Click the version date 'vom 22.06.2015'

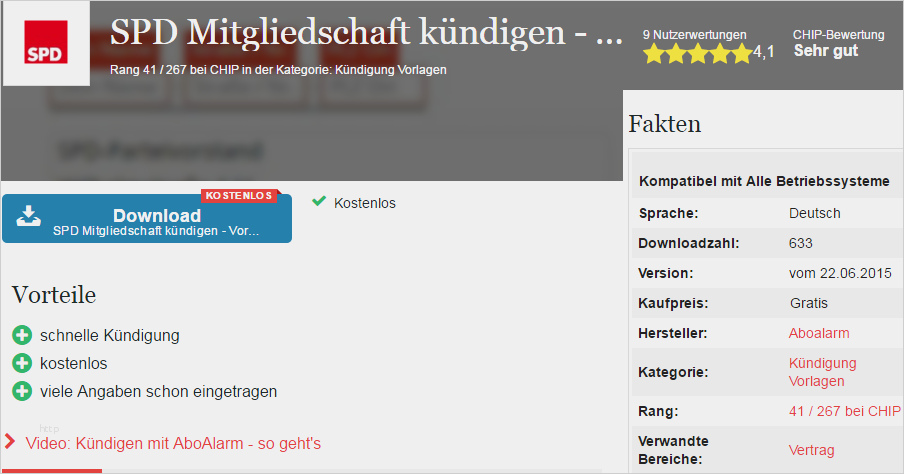(840, 273)
